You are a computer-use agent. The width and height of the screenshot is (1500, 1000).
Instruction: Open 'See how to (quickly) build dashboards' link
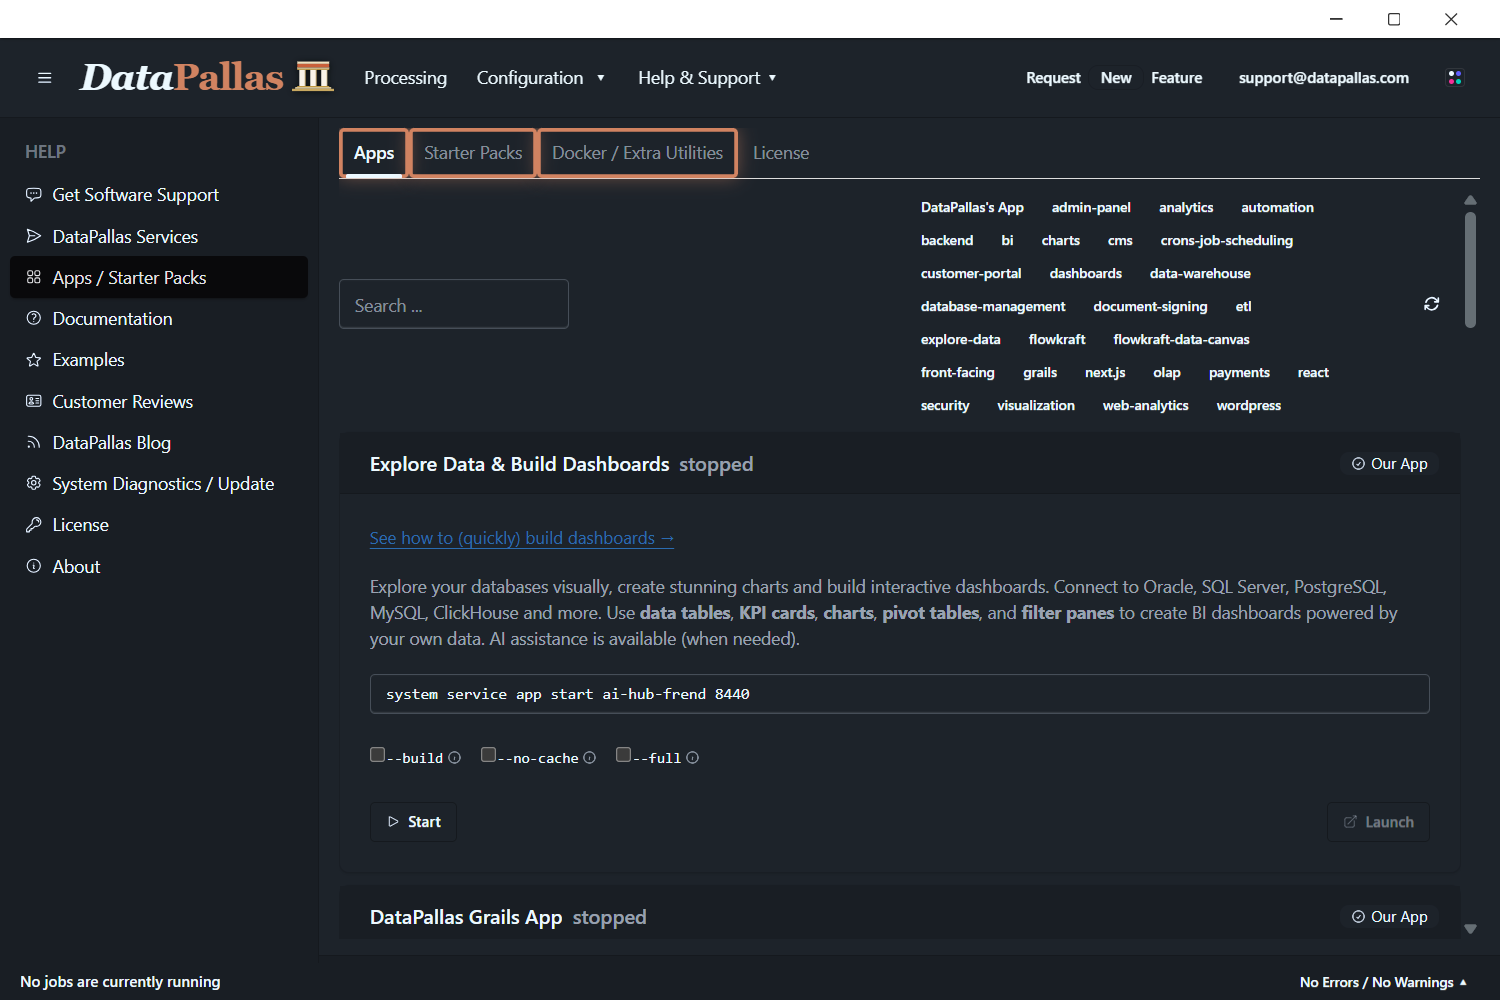tap(522, 538)
